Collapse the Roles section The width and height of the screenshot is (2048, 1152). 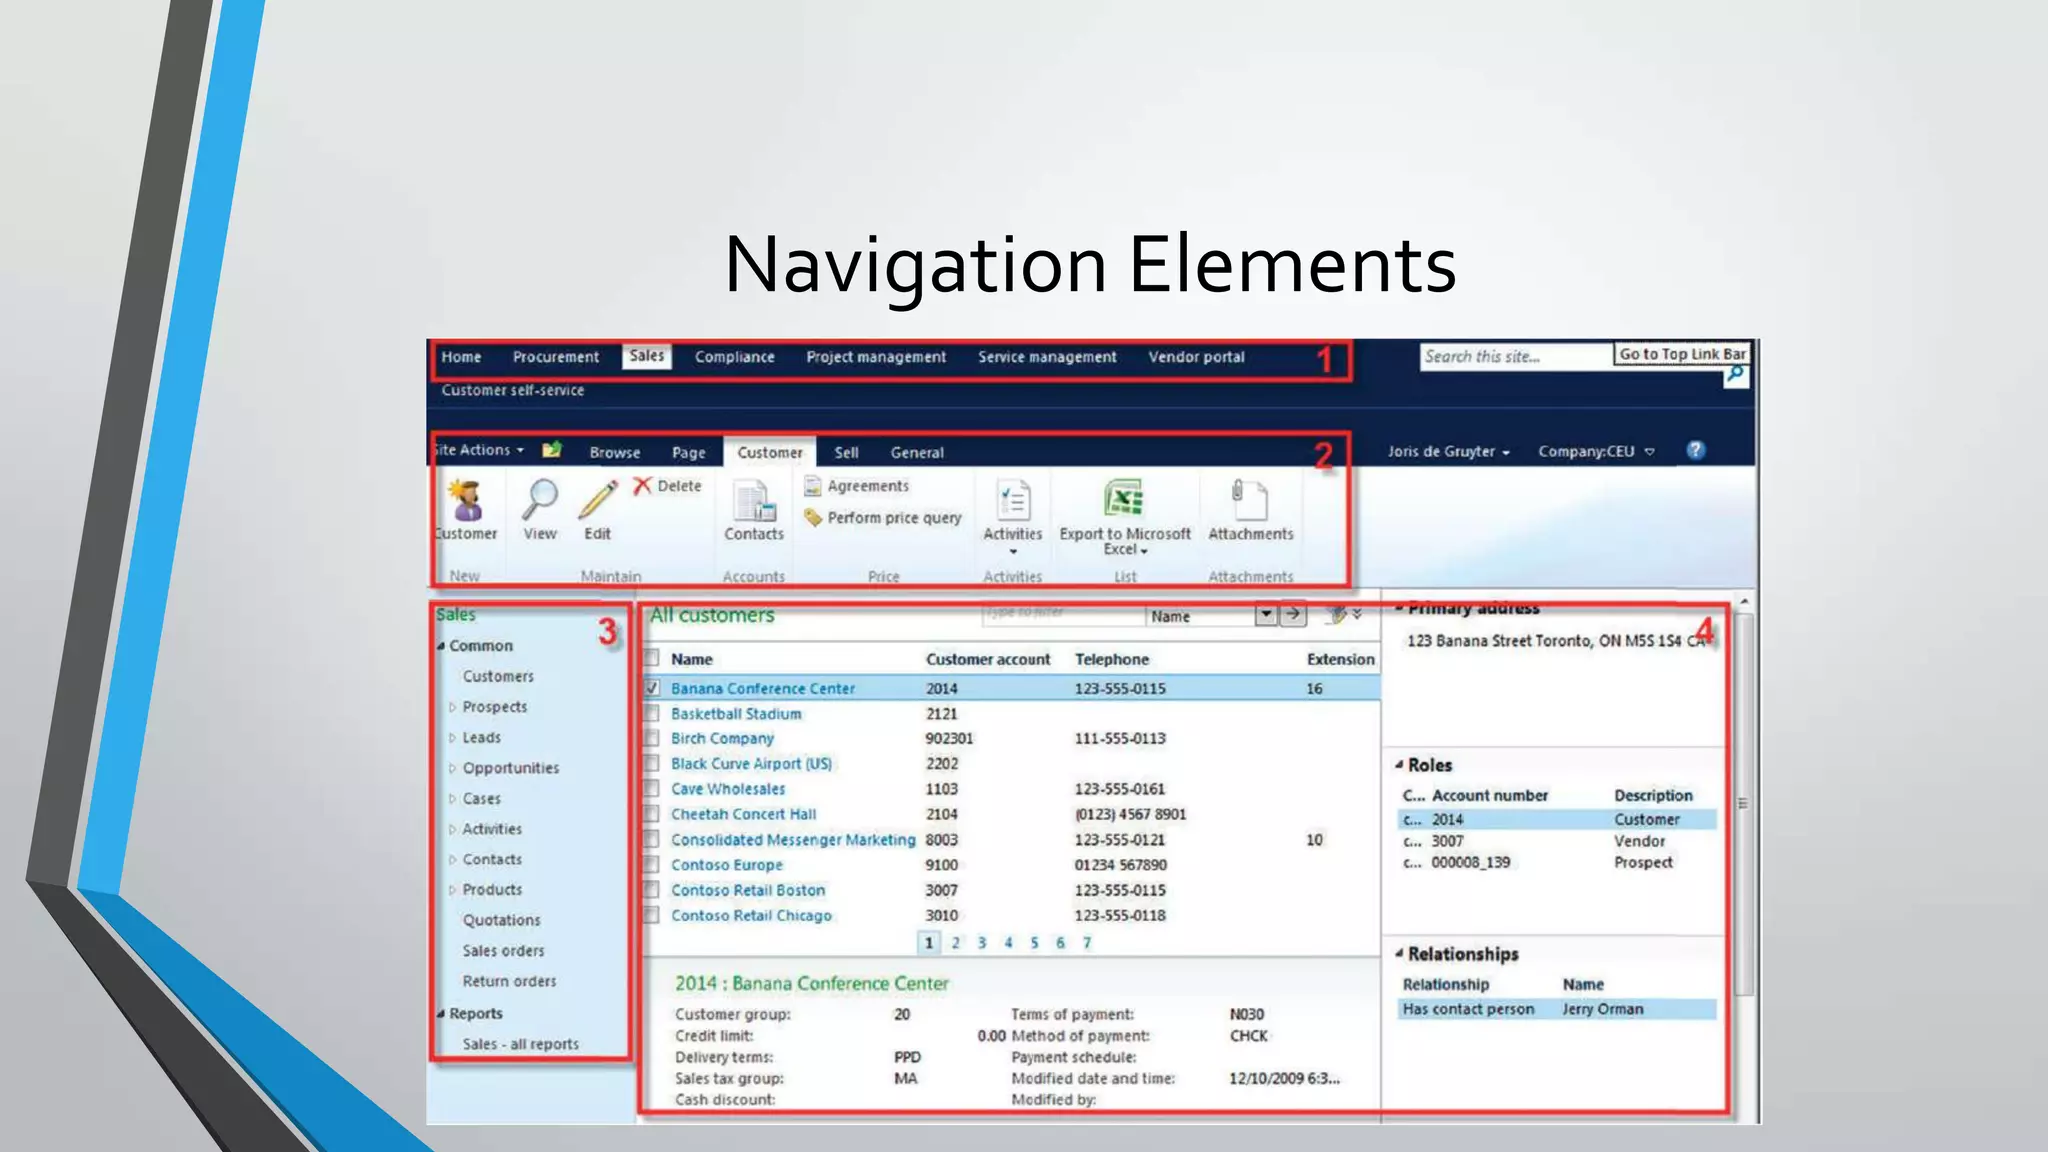point(1399,765)
